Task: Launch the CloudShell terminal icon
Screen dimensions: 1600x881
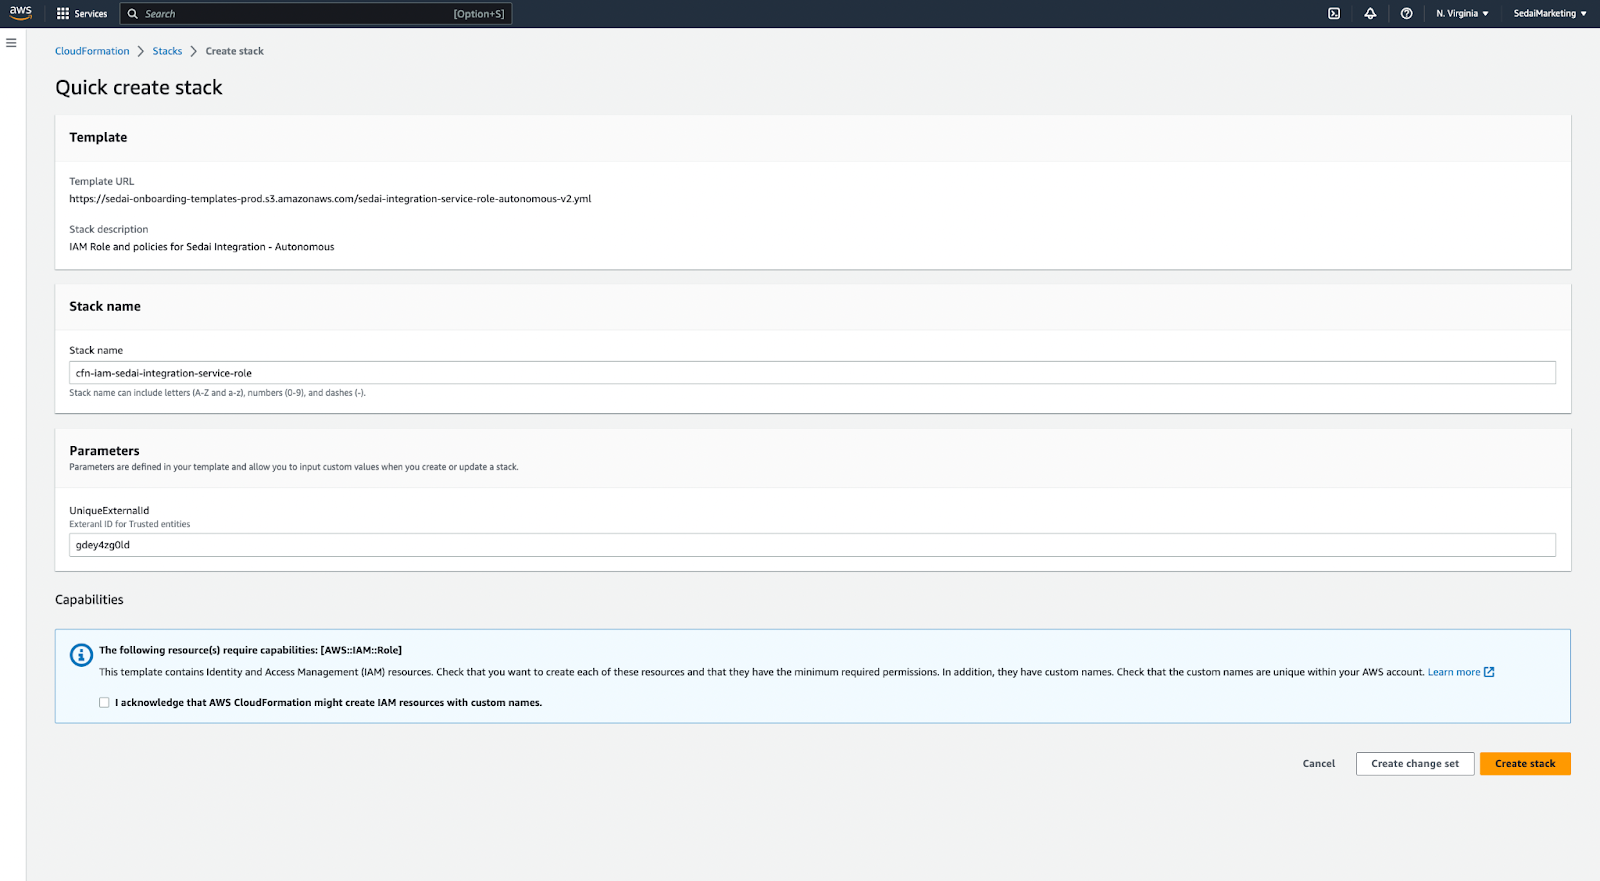Action: click(1334, 14)
